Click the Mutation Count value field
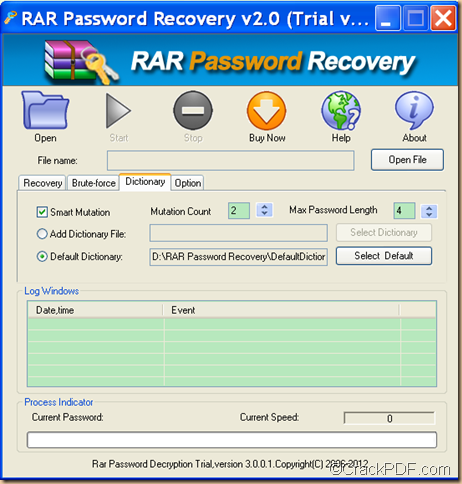This screenshot has height=484, width=462. pyautogui.click(x=239, y=210)
